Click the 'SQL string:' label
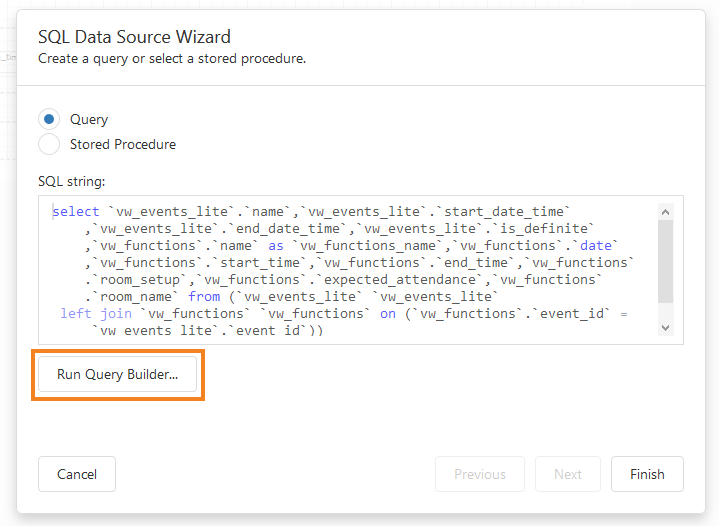Screen dimensions: 719x526 point(72,182)
